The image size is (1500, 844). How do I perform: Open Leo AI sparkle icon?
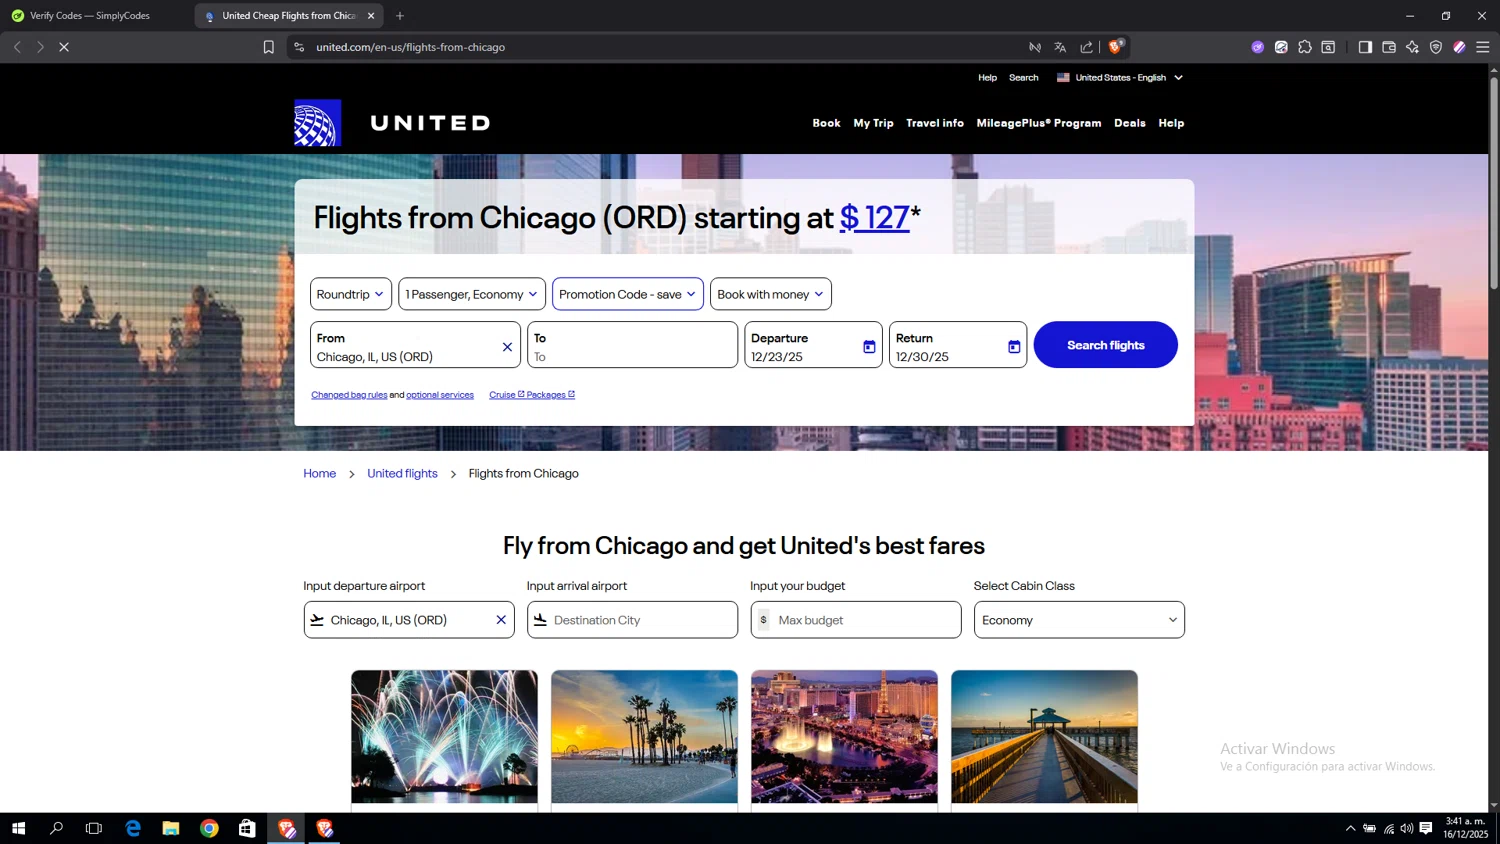coord(1412,47)
